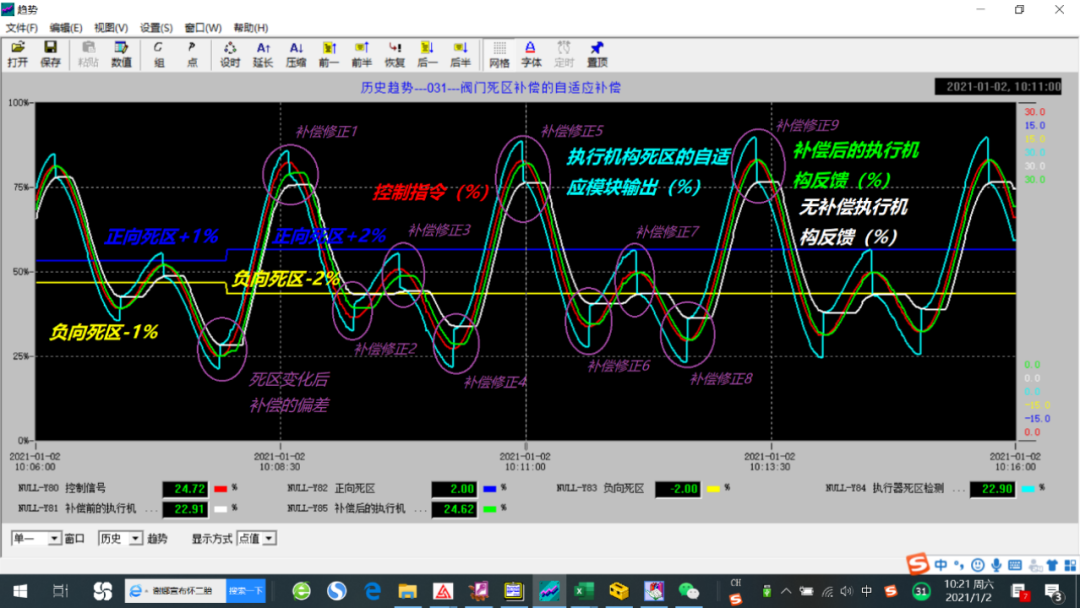Click the red 控制信号 color swatch

tap(221, 489)
